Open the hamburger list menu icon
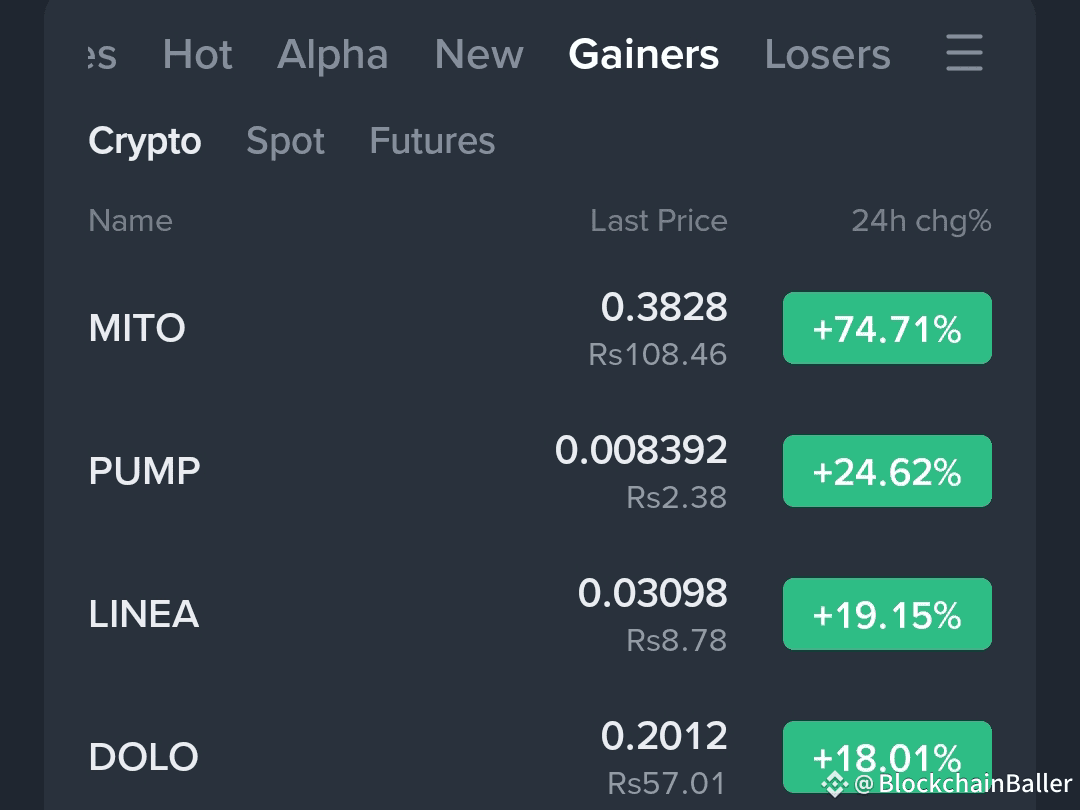Viewport: 1080px width, 810px height. [x=964, y=53]
